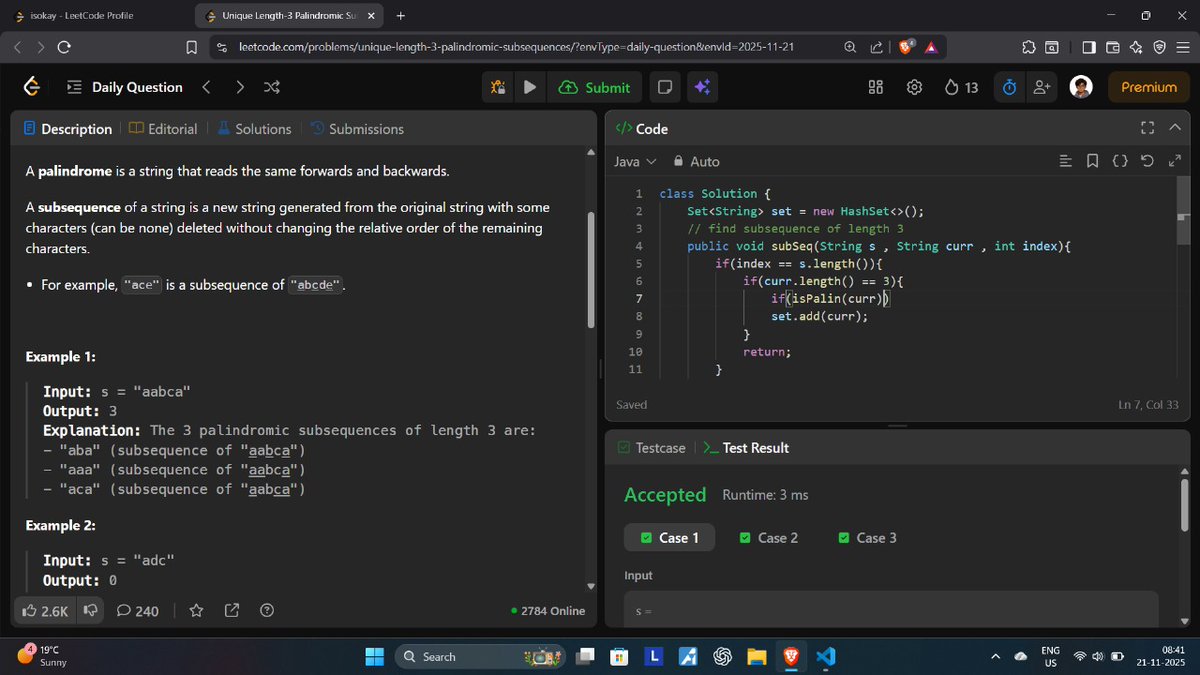The height and width of the screenshot is (675, 1200).
Task: Open the Brave wallet icon
Action: [1113, 47]
